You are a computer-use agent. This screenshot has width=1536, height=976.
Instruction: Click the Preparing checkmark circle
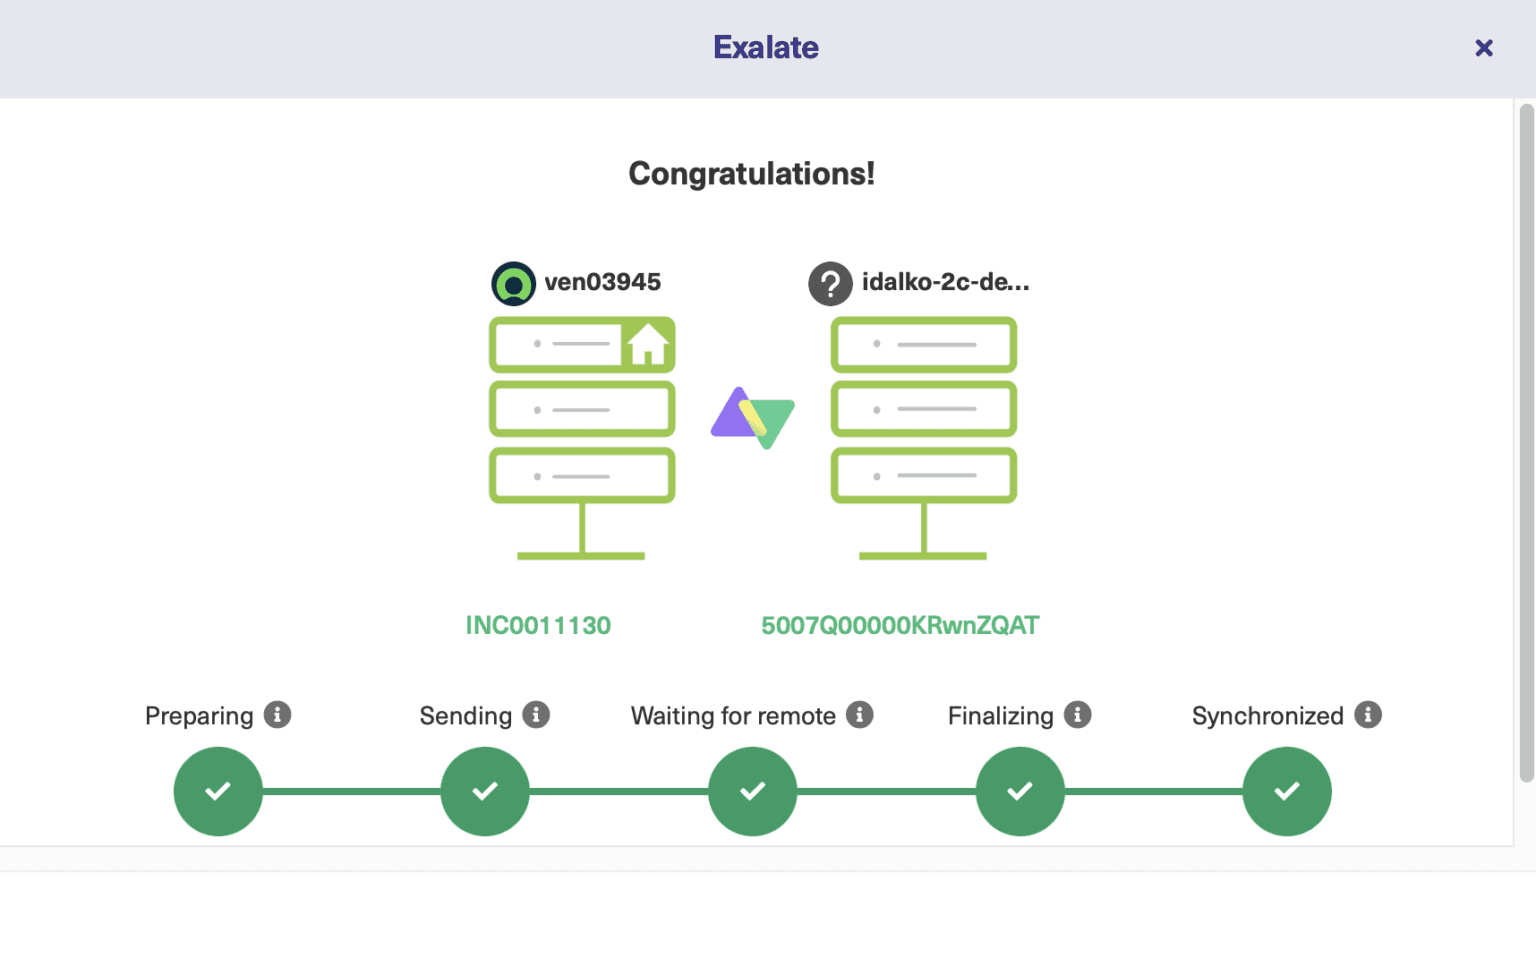(x=218, y=791)
